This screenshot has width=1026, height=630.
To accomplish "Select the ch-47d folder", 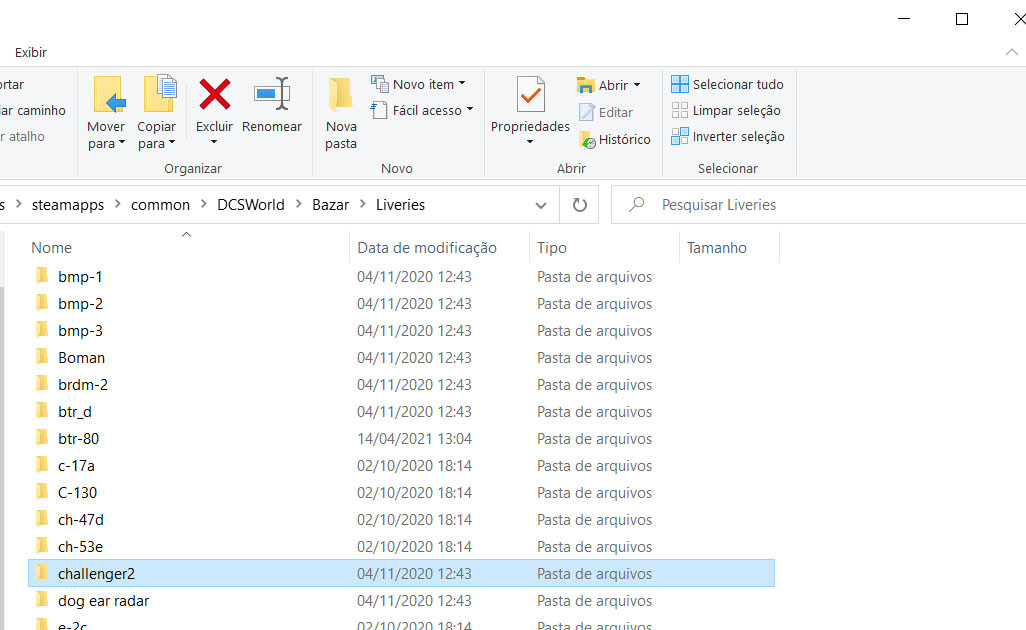I will pos(80,519).
